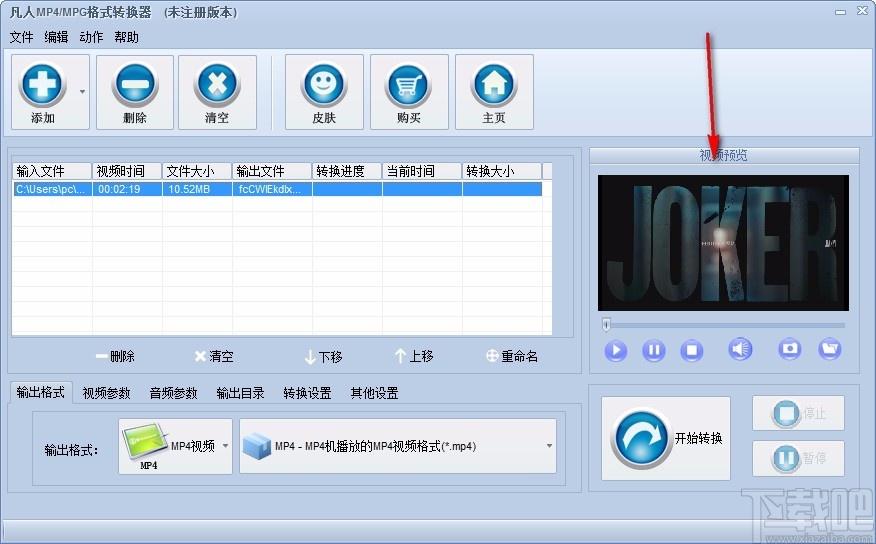Take a snapshot with camera icon
This screenshot has width=876, height=544.
(x=789, y=349)
